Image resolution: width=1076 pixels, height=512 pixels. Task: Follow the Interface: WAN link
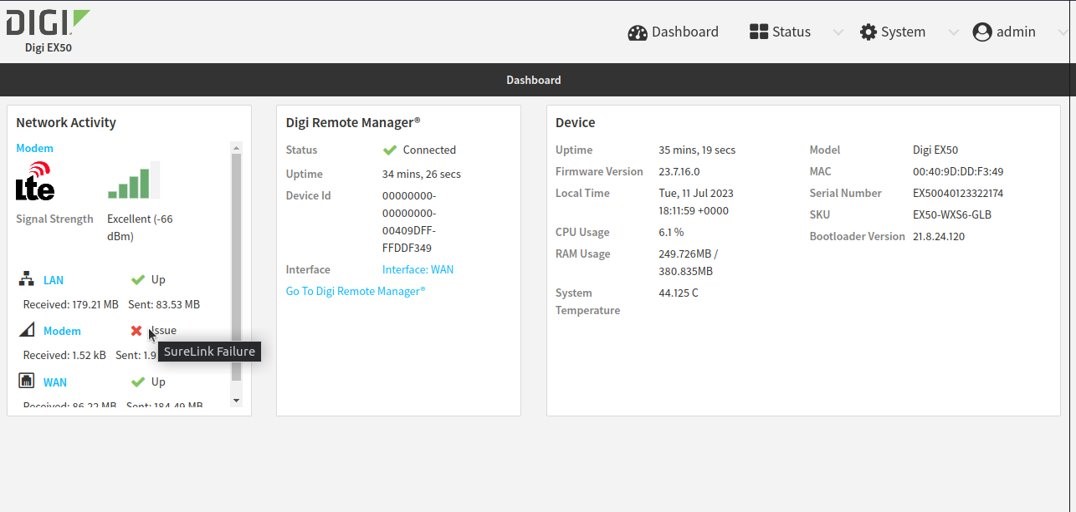(x=418, y=270)
